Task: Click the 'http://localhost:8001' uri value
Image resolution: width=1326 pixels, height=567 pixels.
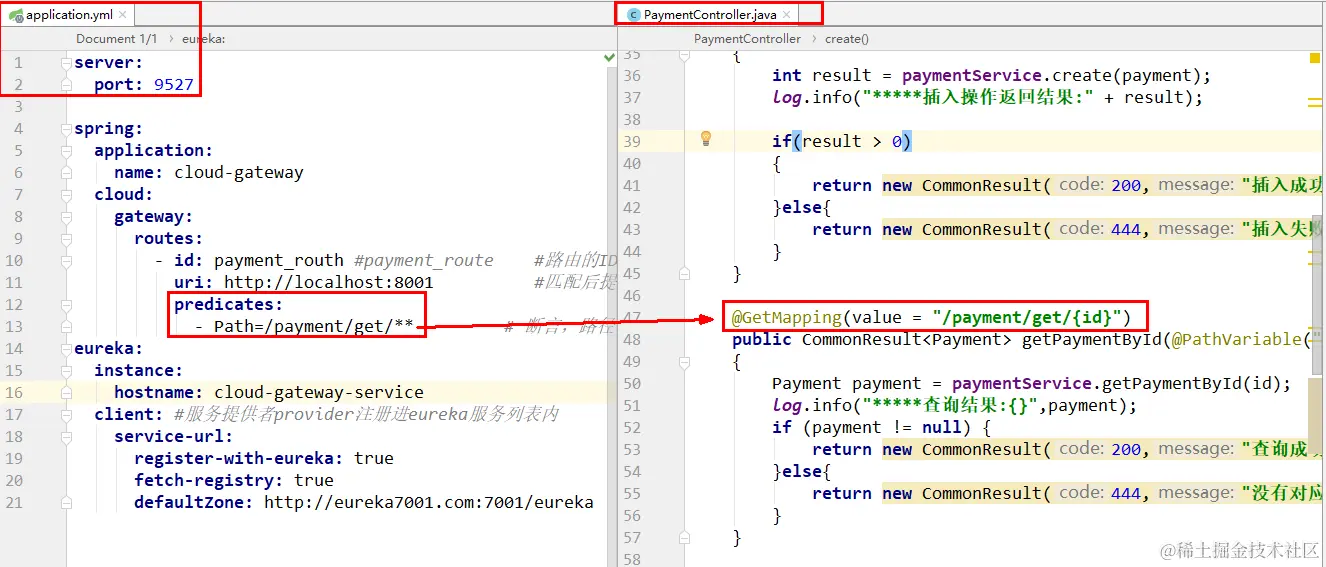Action: tap(329, 282)
